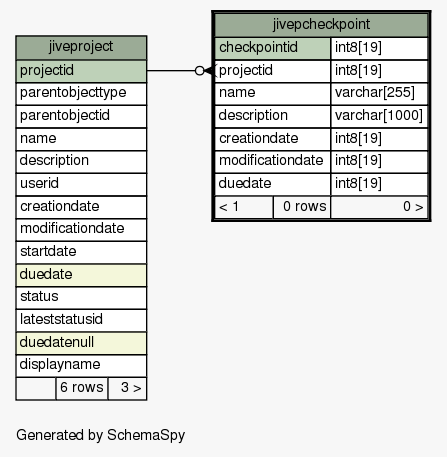Click the '0 >' children count cell
Image resolution: width=447 pixels, height=457 pixels.
point(379,207)
